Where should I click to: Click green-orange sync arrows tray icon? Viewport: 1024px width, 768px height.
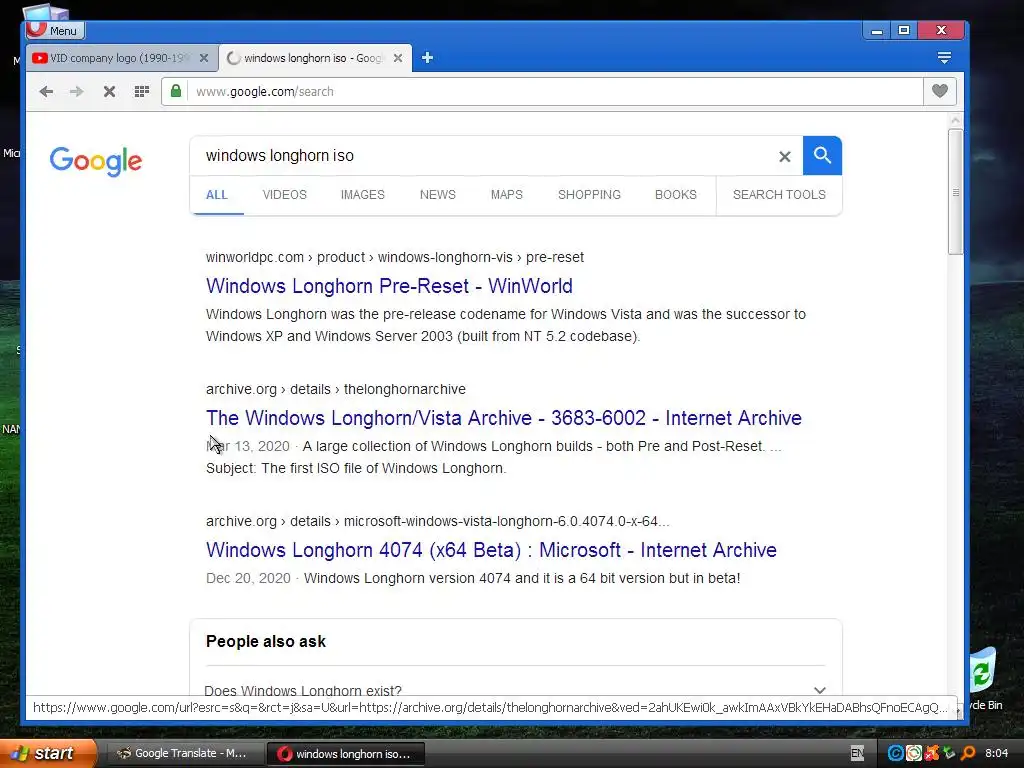[x=914, y=753]
